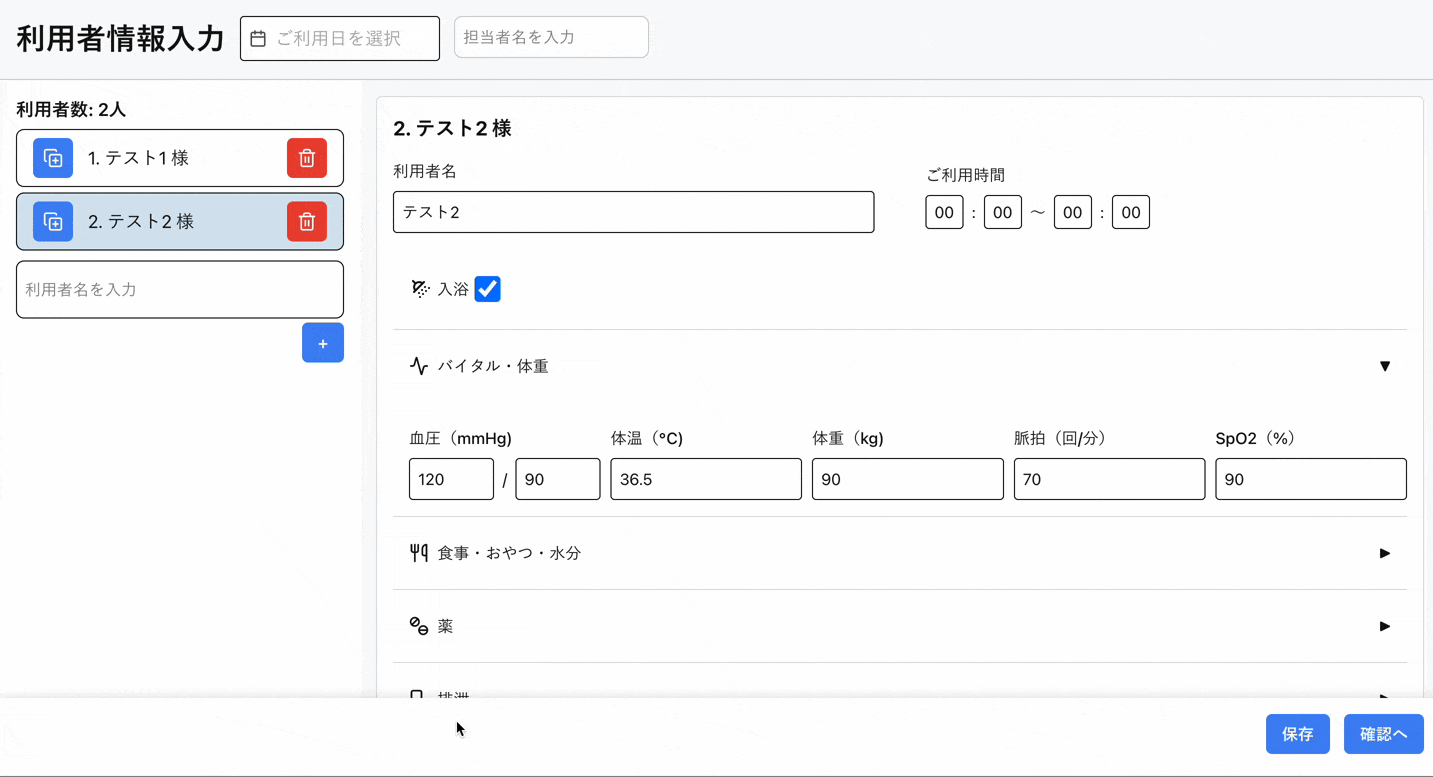1433x777 pixels.
Task: Click the pill icon on the 薬 section
Action: 420,626
